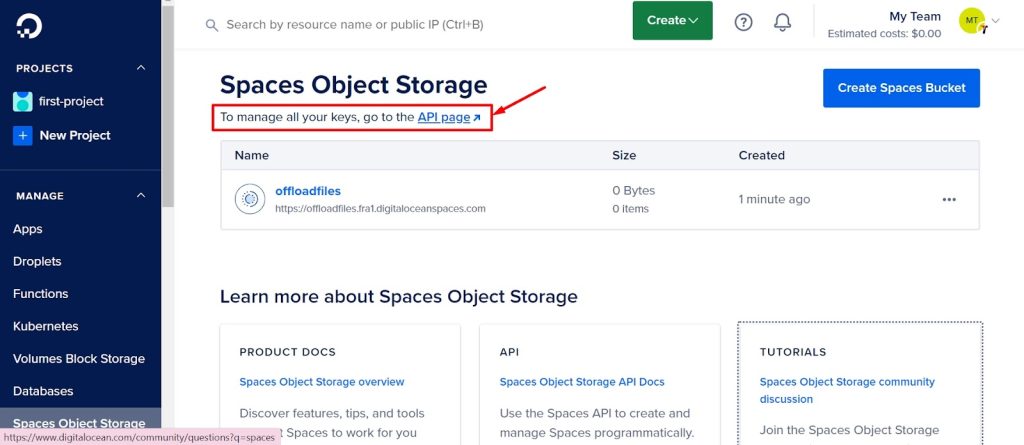
Task: Click the Name column header
Action: (x=251, y=156)
